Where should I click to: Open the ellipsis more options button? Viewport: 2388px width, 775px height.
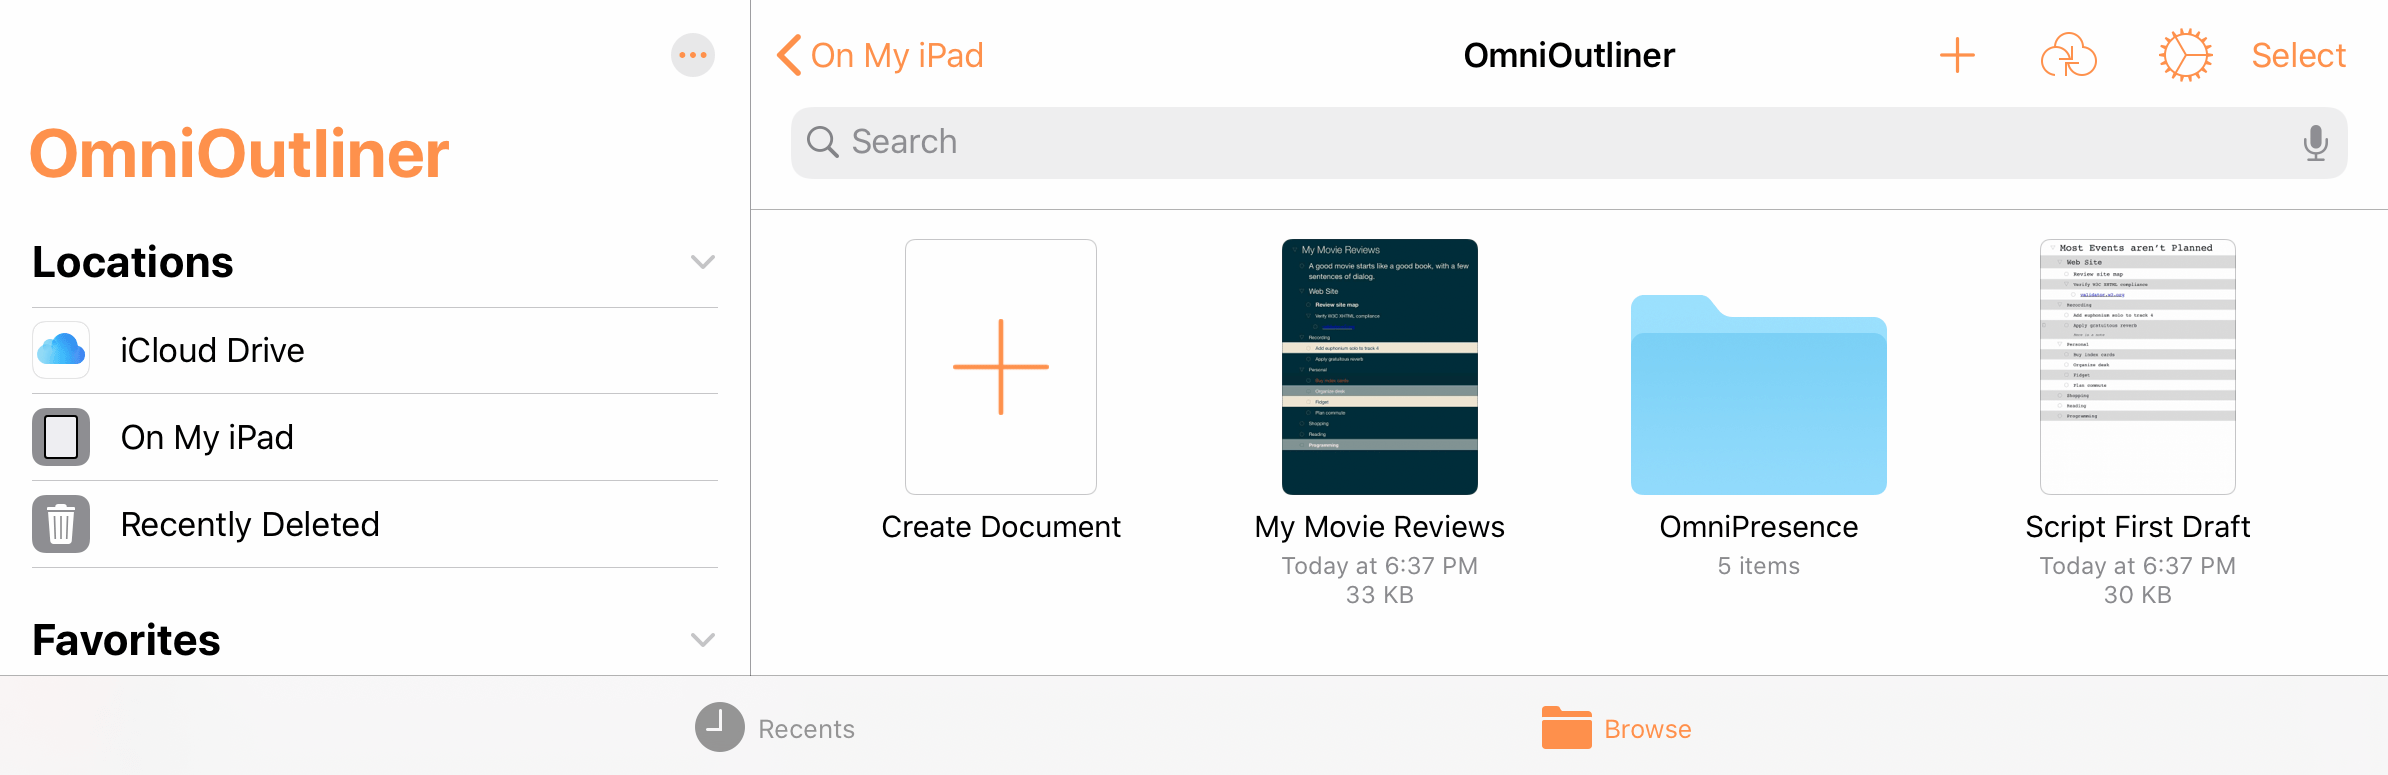point(693,55)
